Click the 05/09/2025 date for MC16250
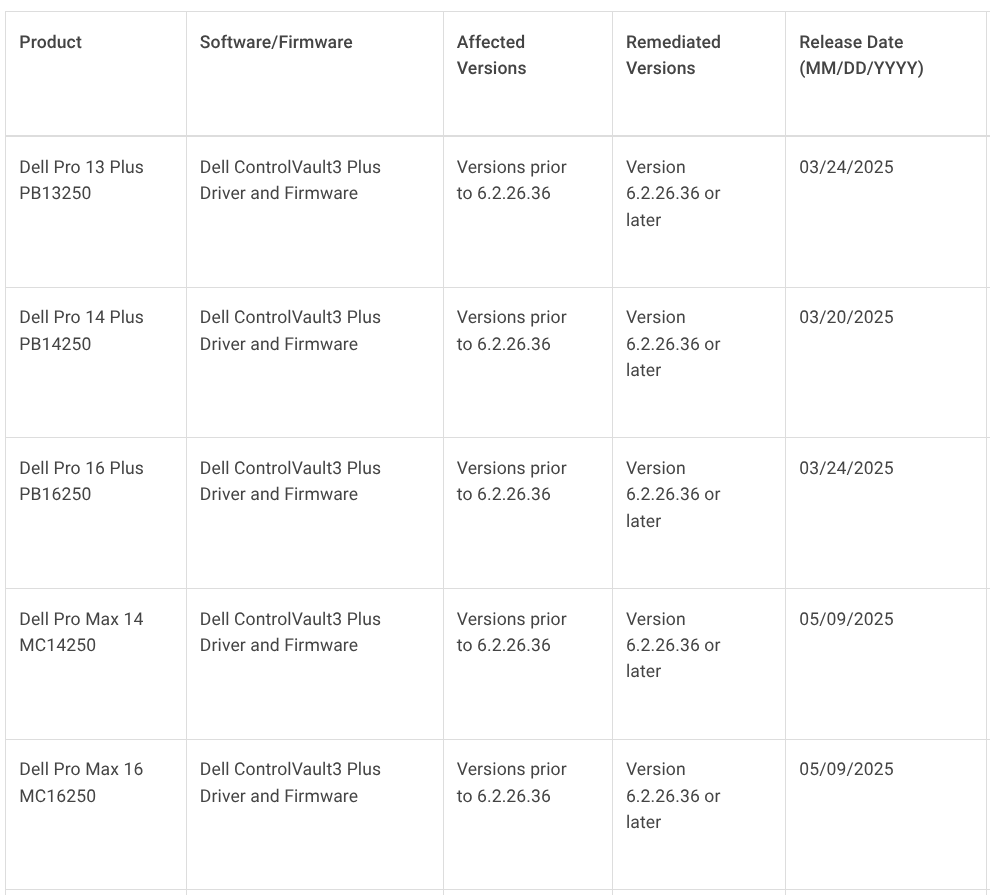This screenshot has height=895, width=990. 846,769
